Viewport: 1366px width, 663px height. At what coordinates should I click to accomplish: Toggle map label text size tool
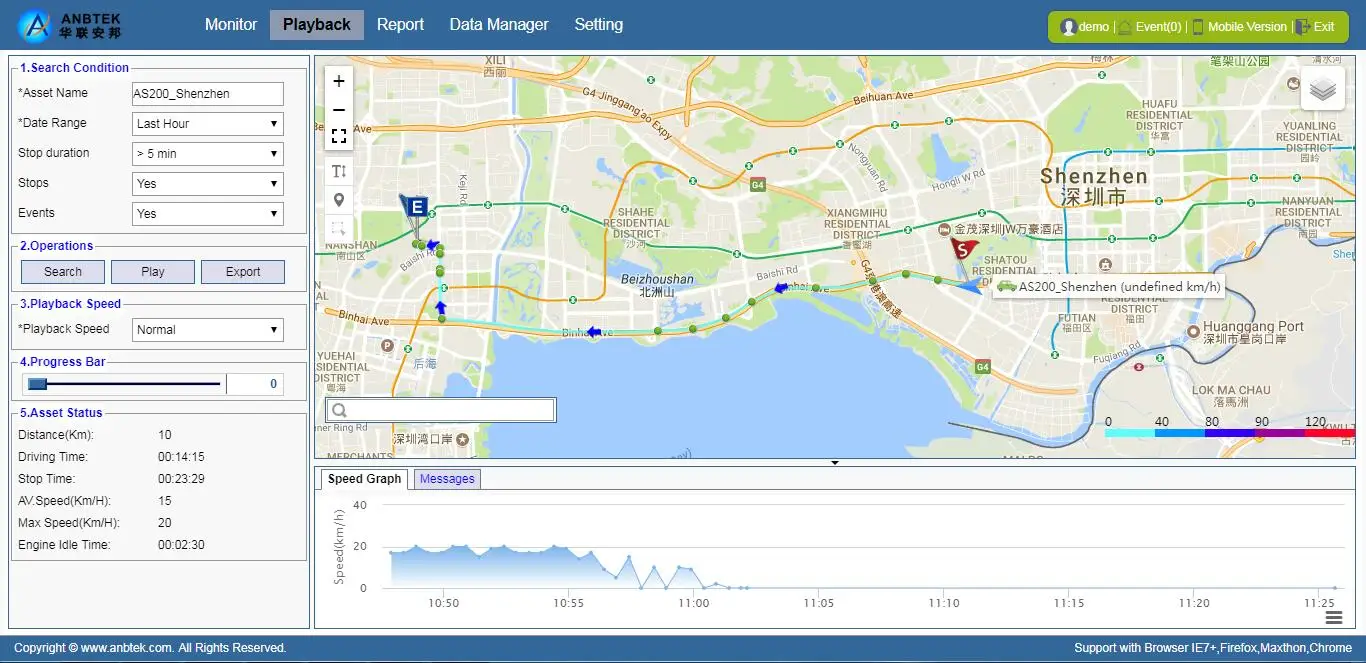point(338,170)
